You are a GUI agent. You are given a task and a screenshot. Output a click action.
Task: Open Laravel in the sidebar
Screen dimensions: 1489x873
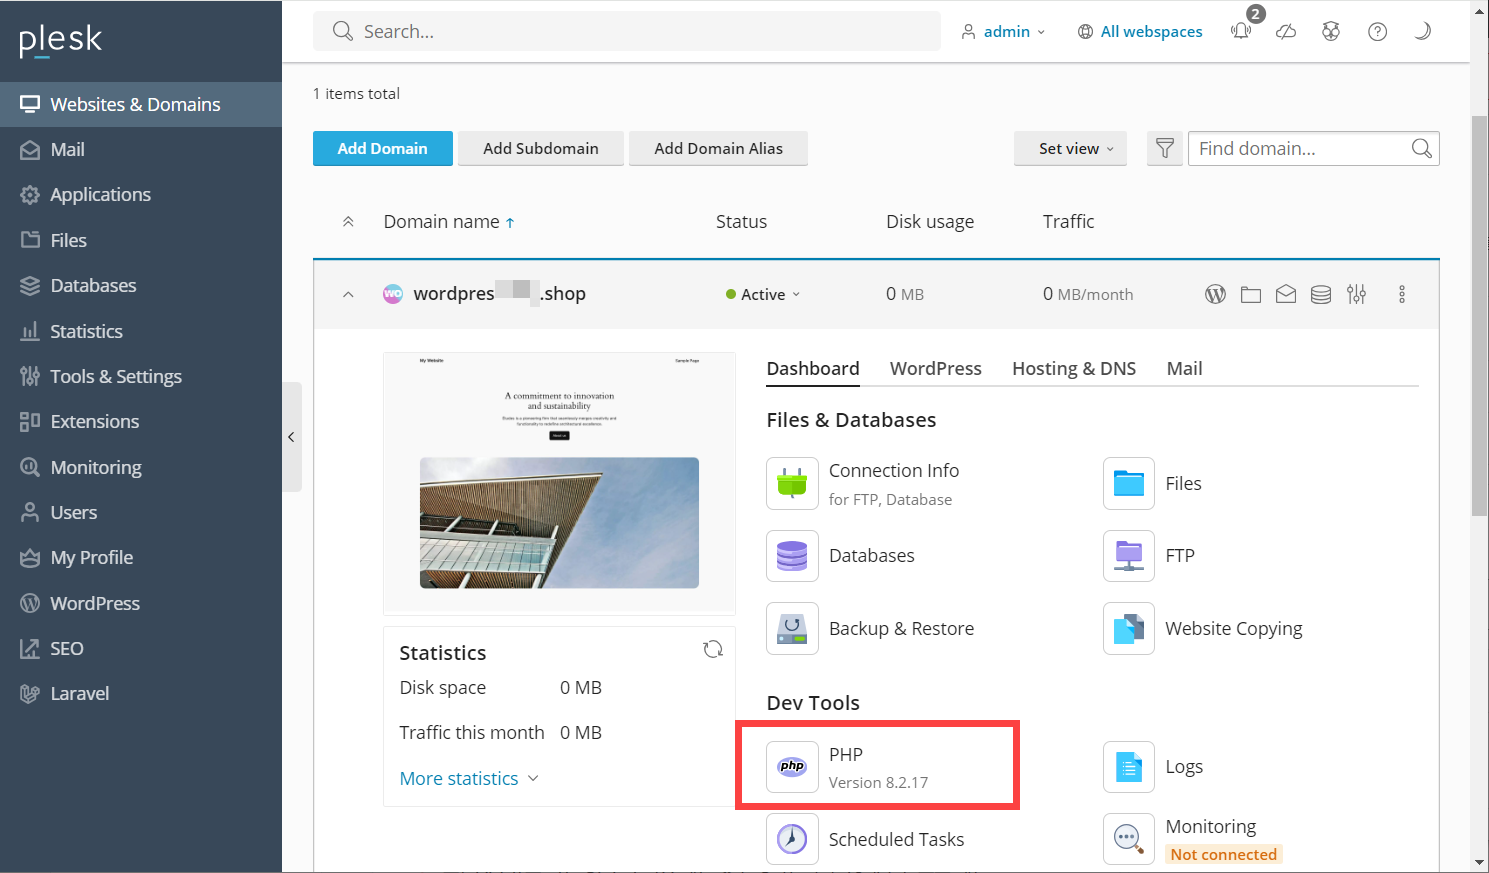(x=141, y=693)
